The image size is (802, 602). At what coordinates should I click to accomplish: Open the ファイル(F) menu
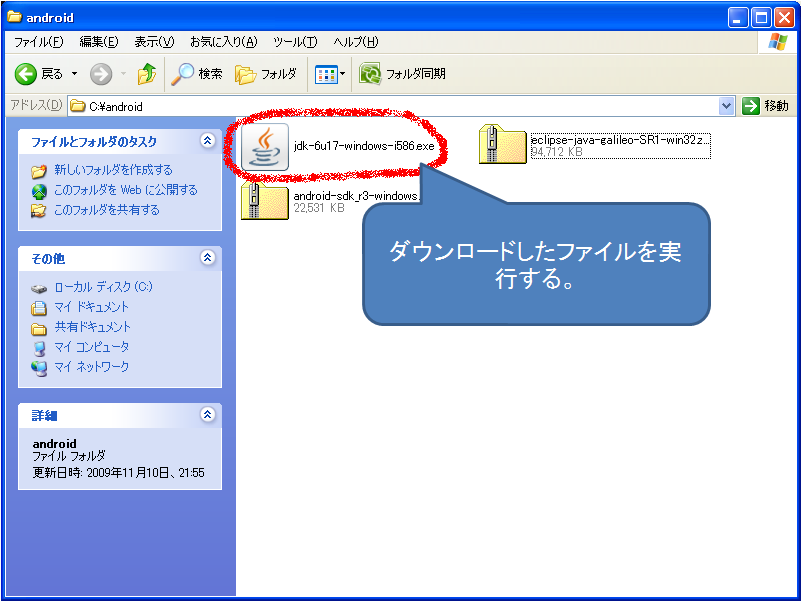click(x=38, y=42)
